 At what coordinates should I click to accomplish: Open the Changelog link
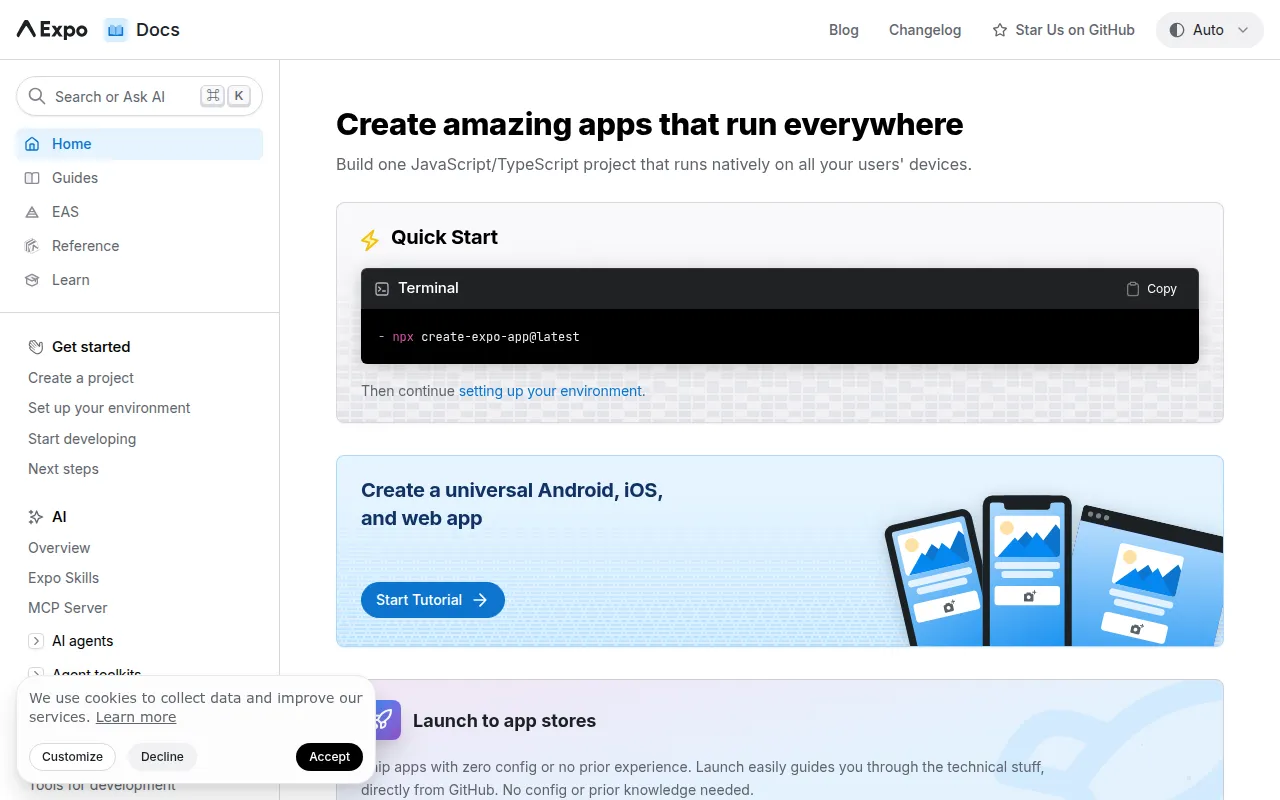925,30
